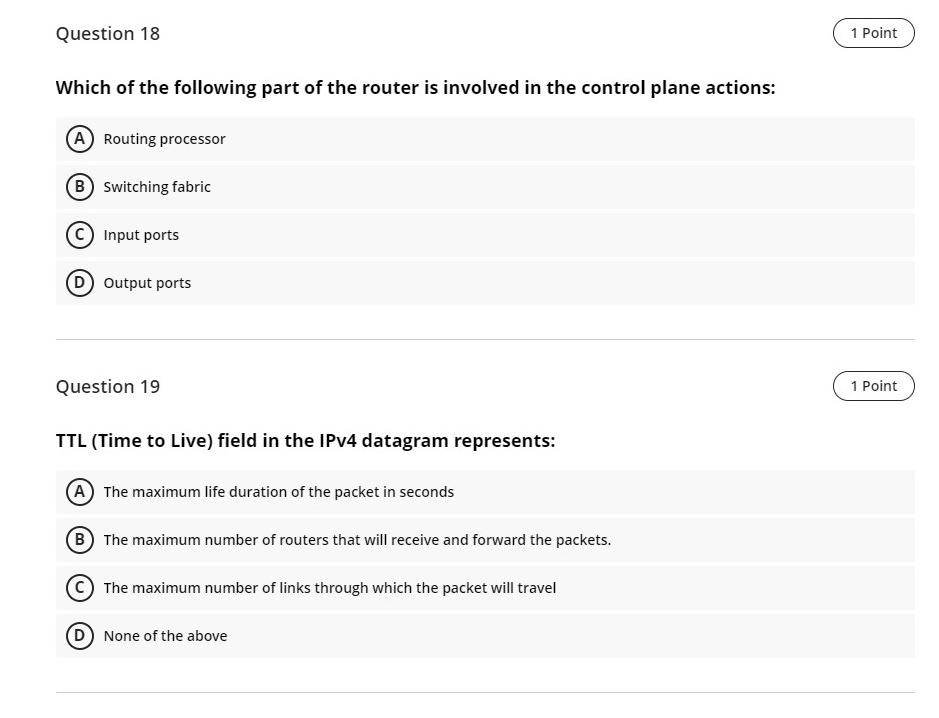Click the Output ports answer row
The width and height of the screenshot is (939, 718).
[485, 283]
